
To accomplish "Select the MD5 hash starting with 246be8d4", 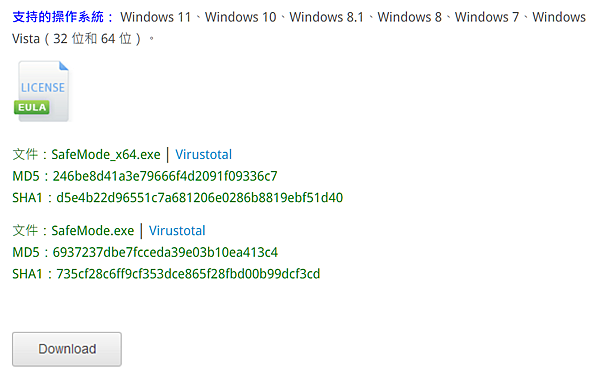I will point(165,176).
